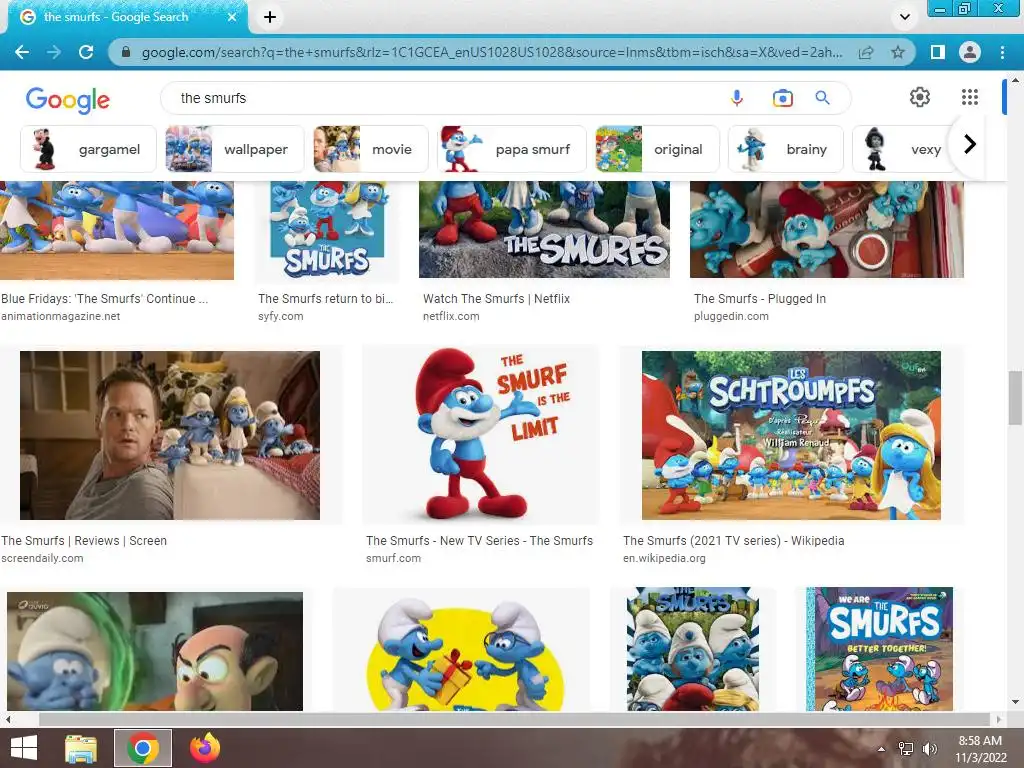Viewport: 1024px width, 768px height.
Task: Open the man with Smurfs movie image
Action: tap(170, 436)
